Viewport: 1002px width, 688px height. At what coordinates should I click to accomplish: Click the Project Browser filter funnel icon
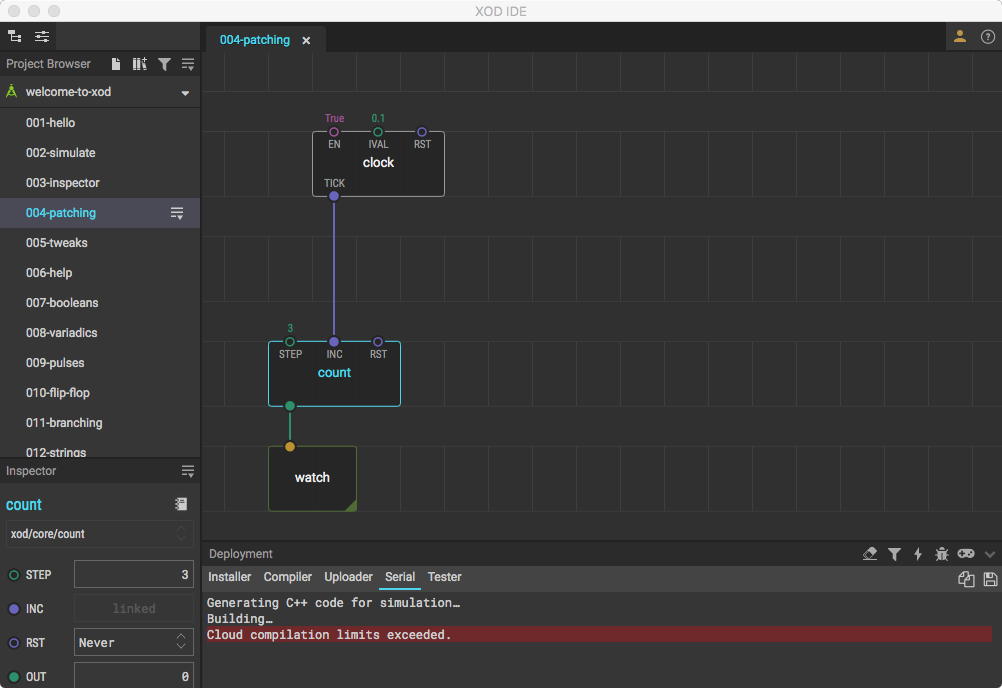click(x=164, y=64)
